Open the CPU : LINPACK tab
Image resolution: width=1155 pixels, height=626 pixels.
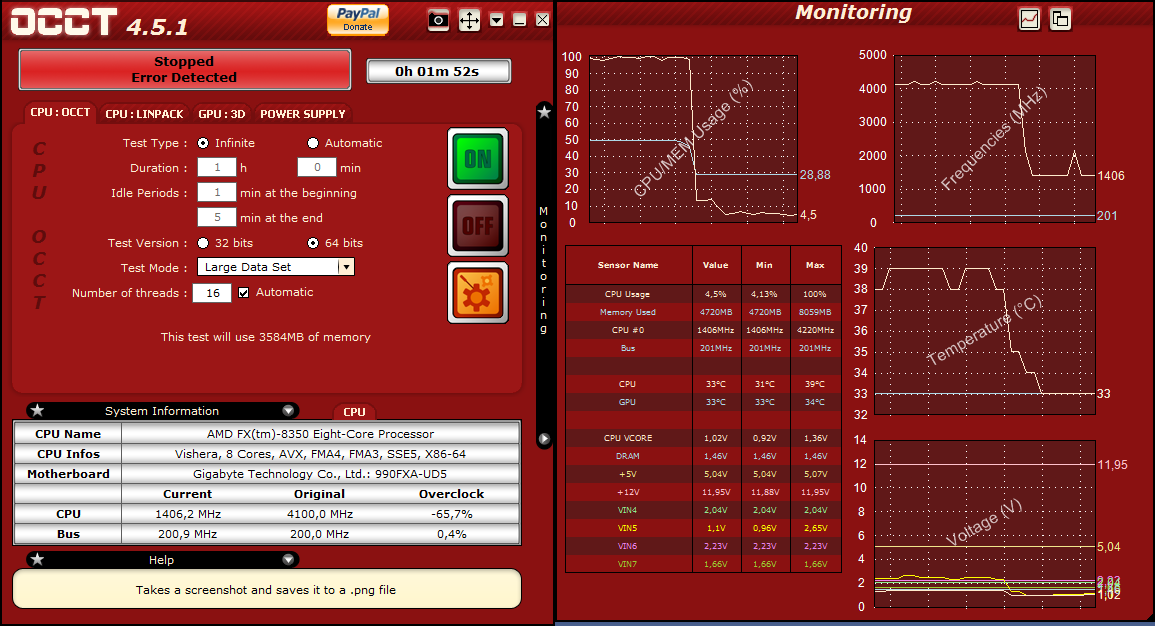[144, 113]
